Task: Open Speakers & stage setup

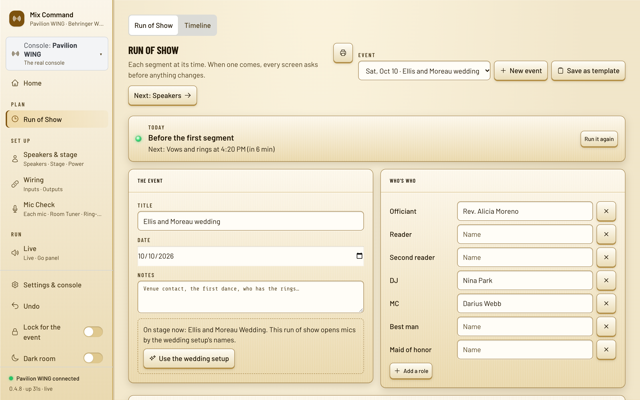Action: point(57,159)
